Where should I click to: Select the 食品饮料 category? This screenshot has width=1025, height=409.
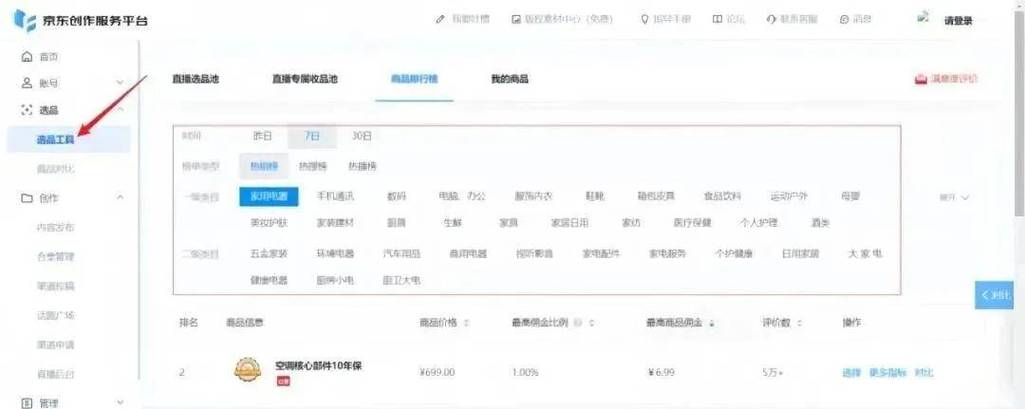point(722,197)
